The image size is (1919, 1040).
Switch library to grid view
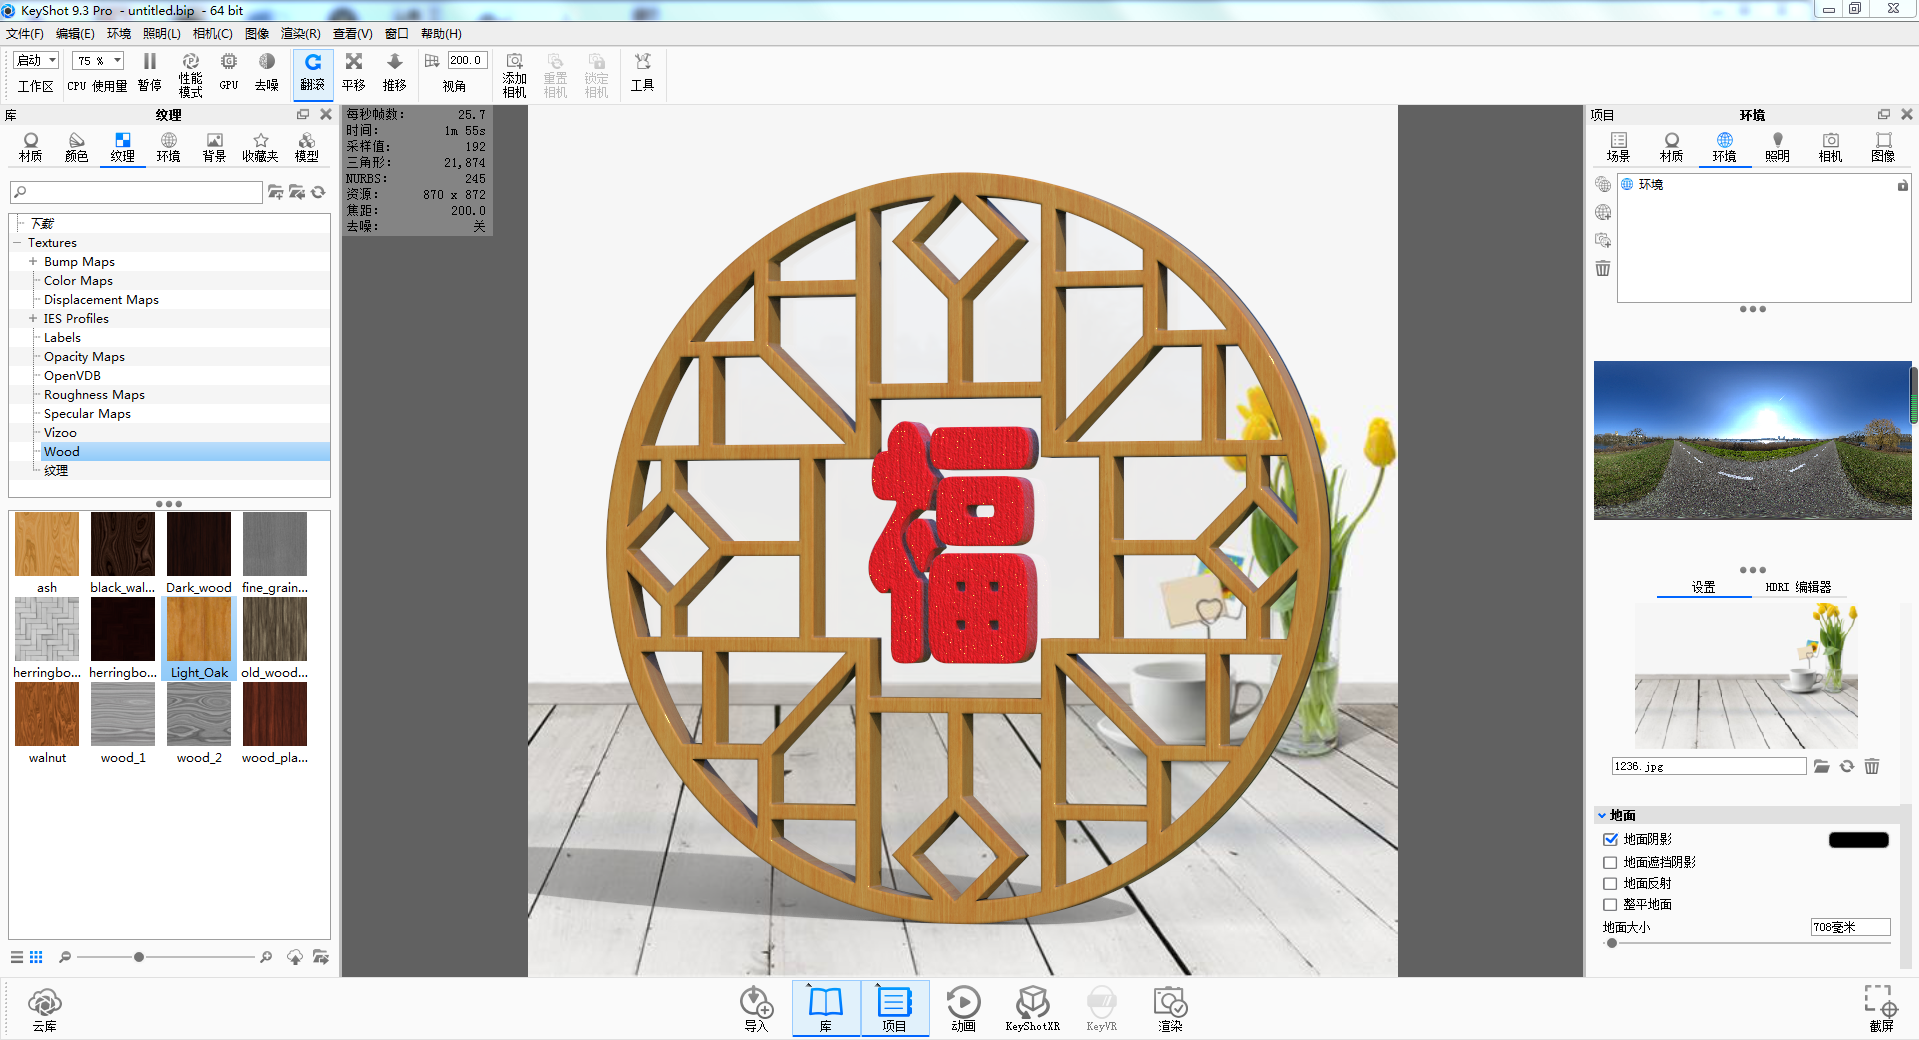36,957
